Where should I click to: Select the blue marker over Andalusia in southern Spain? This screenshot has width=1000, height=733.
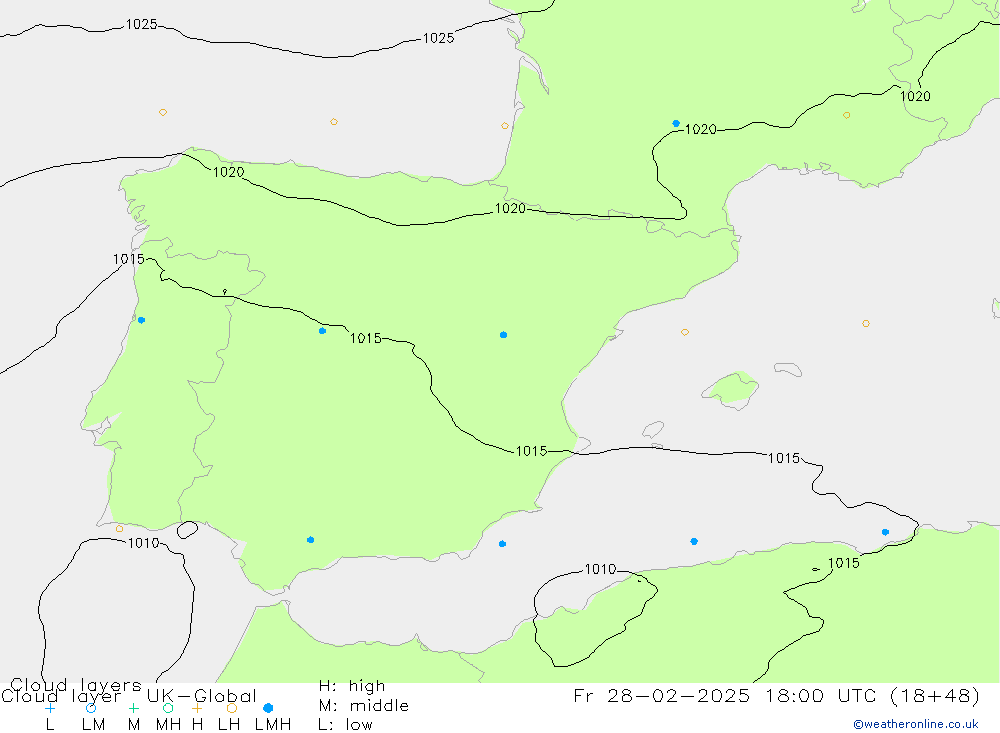click(x=311, y=540)
